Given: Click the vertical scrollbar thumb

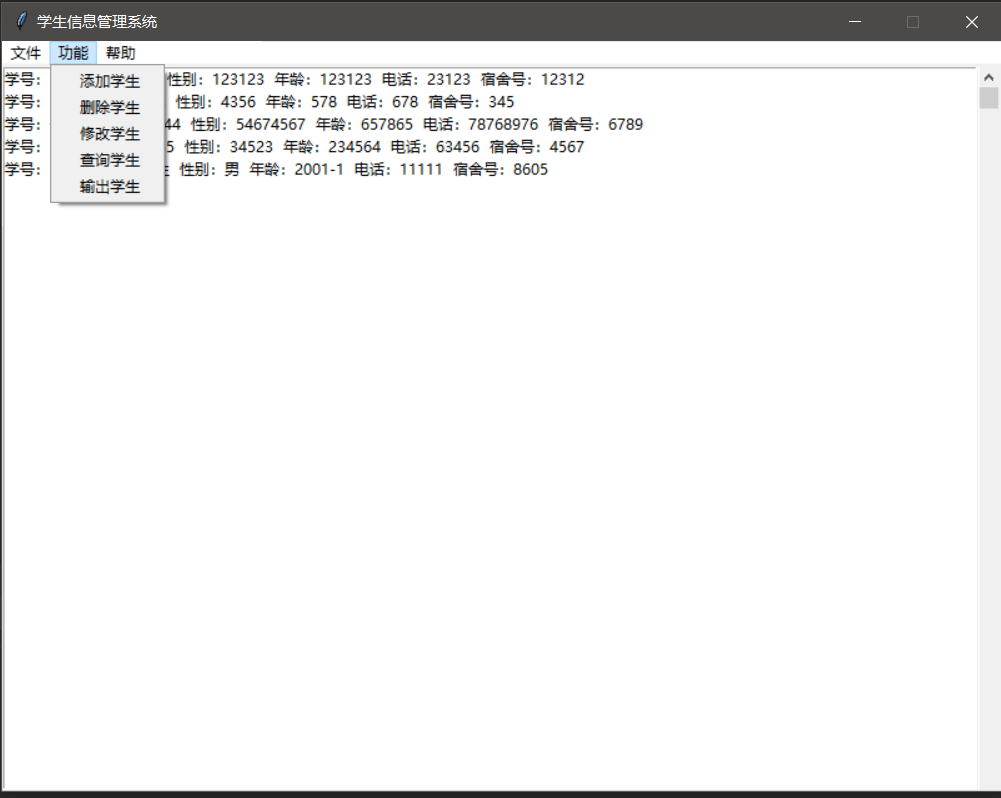Looking at the screenshot, I should (988, 98).
